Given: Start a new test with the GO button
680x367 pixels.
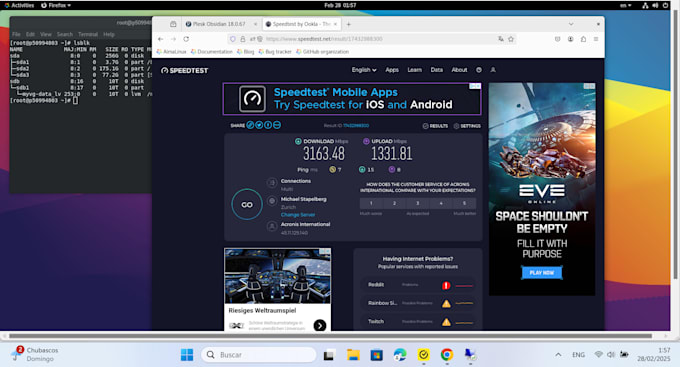Looking at the screenshot, I should pyautogui.click(x=247, y=204).
